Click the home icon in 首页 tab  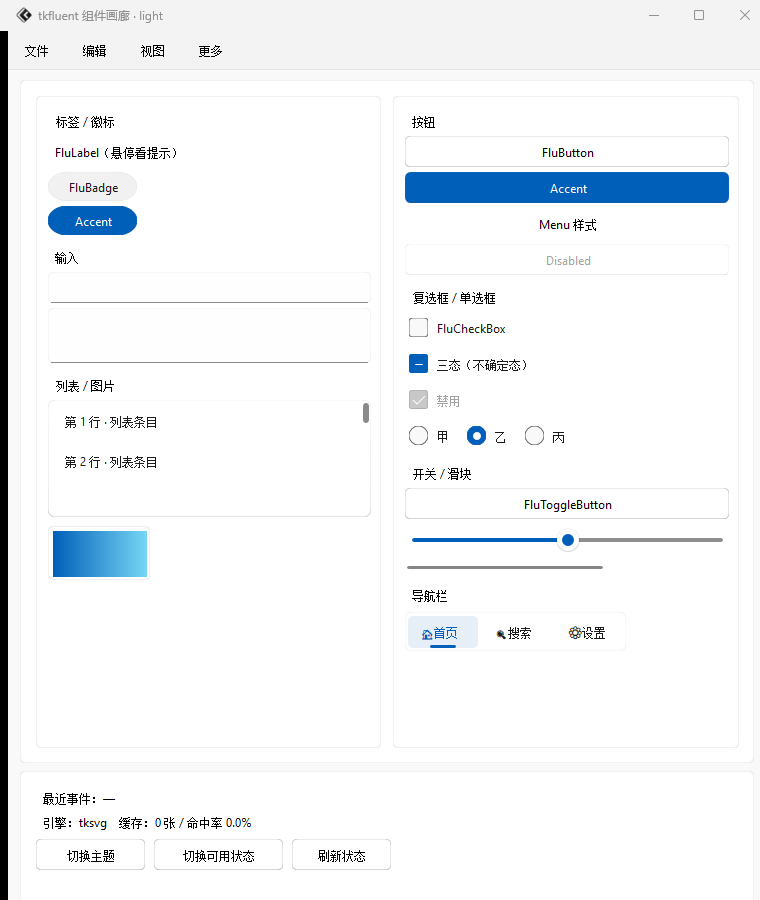[427, 634]
